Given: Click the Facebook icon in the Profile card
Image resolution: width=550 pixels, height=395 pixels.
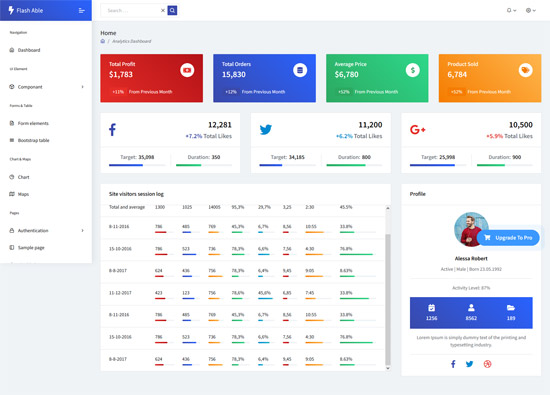Looking at the screenshot, I should tap(453, 364).
